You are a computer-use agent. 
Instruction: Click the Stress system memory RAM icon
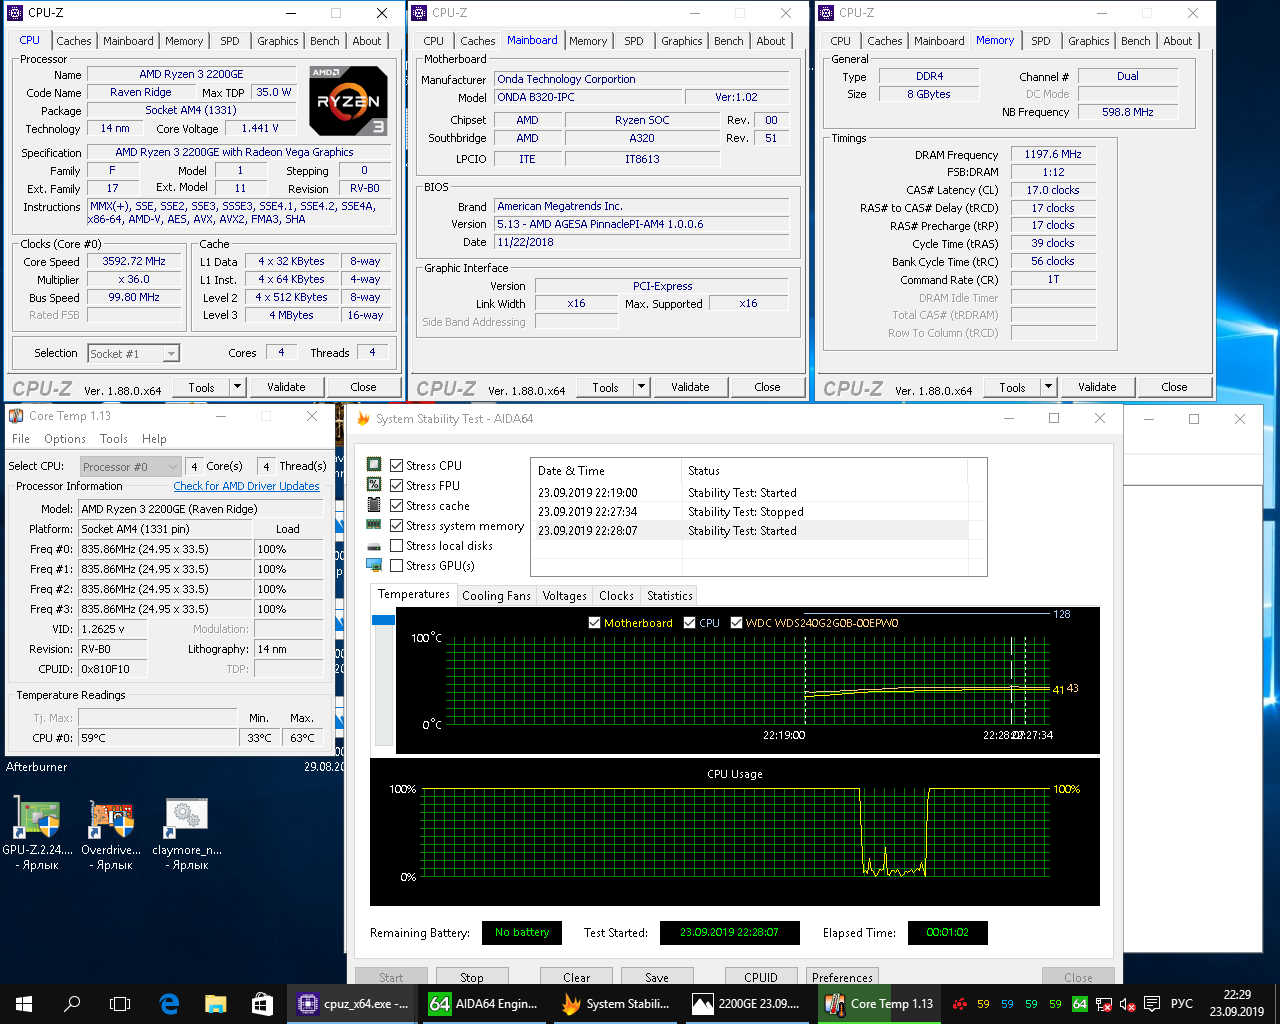pyautogui.click(x=374, y=525)
